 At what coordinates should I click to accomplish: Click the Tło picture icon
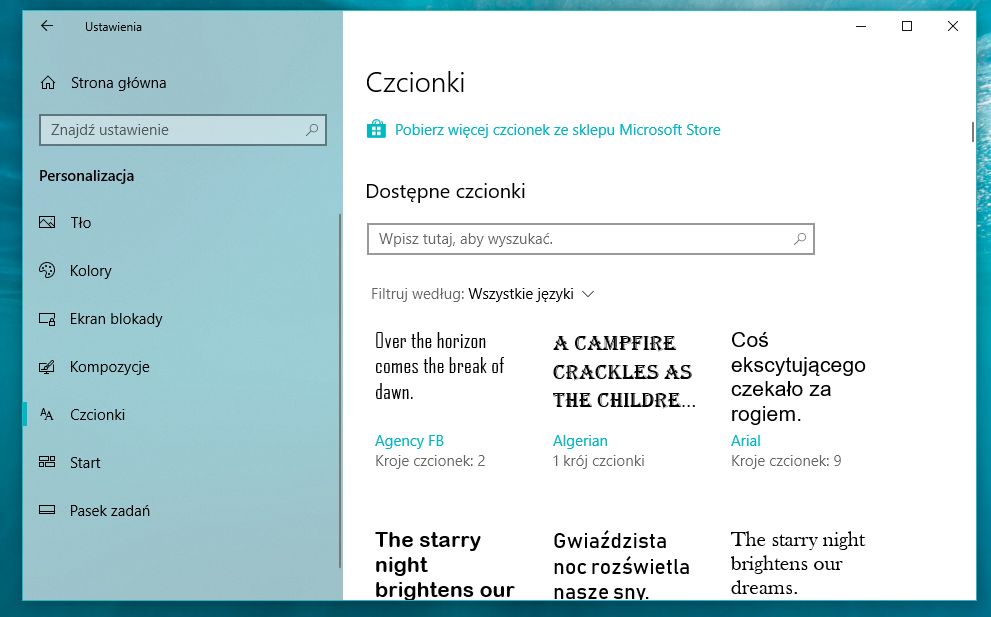pyautogui.click(x=47, y=223)
